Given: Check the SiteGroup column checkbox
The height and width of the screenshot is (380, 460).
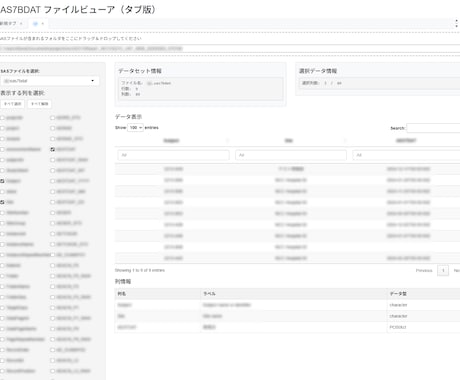Looking at the screenshot, I should [x=2, y=223].
